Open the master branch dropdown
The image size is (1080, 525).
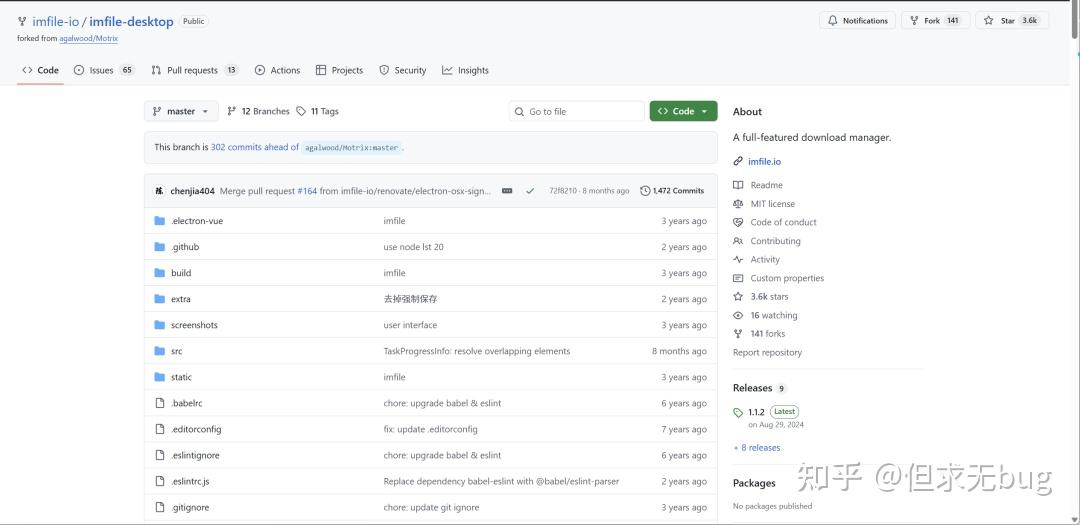click(x=181, y=111)
